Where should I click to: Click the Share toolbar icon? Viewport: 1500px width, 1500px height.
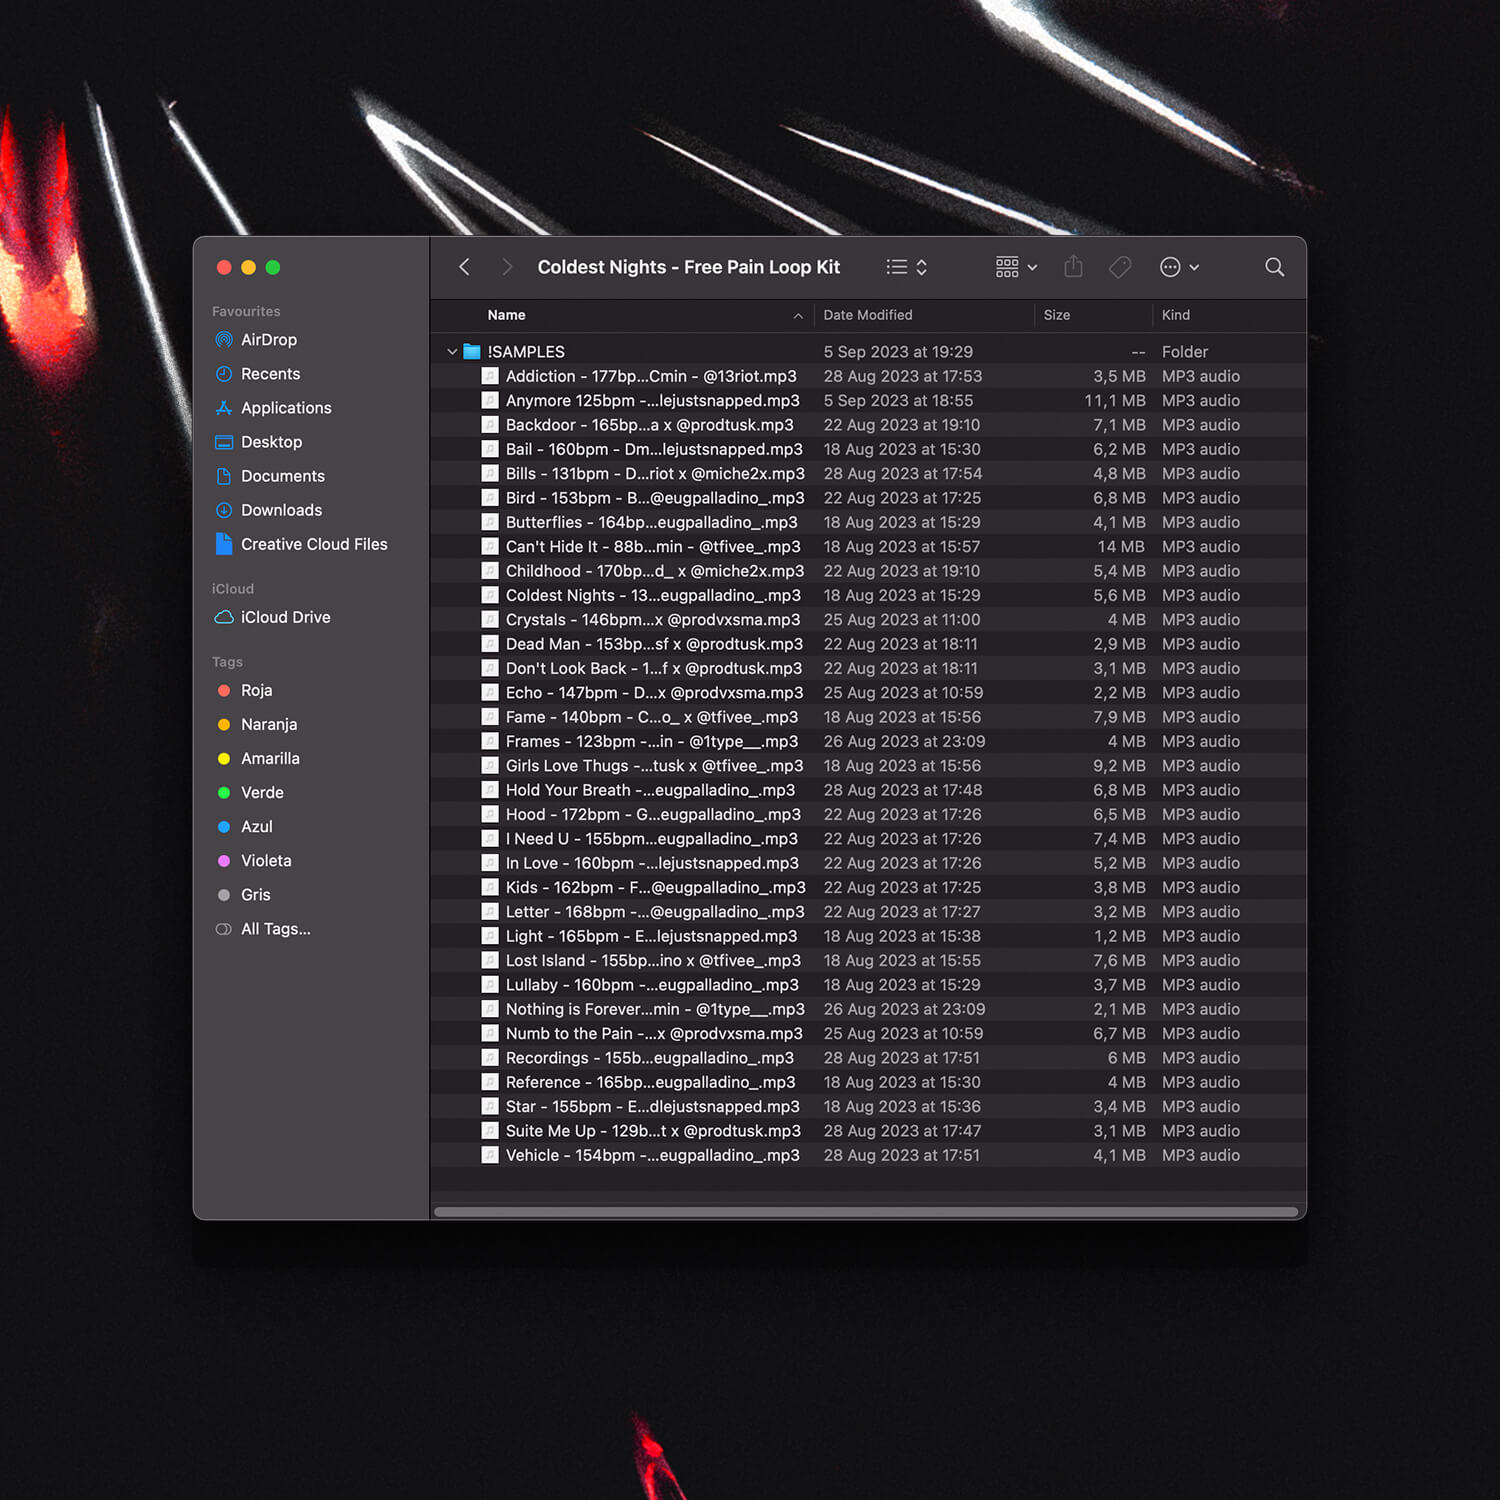[1073, 266]
